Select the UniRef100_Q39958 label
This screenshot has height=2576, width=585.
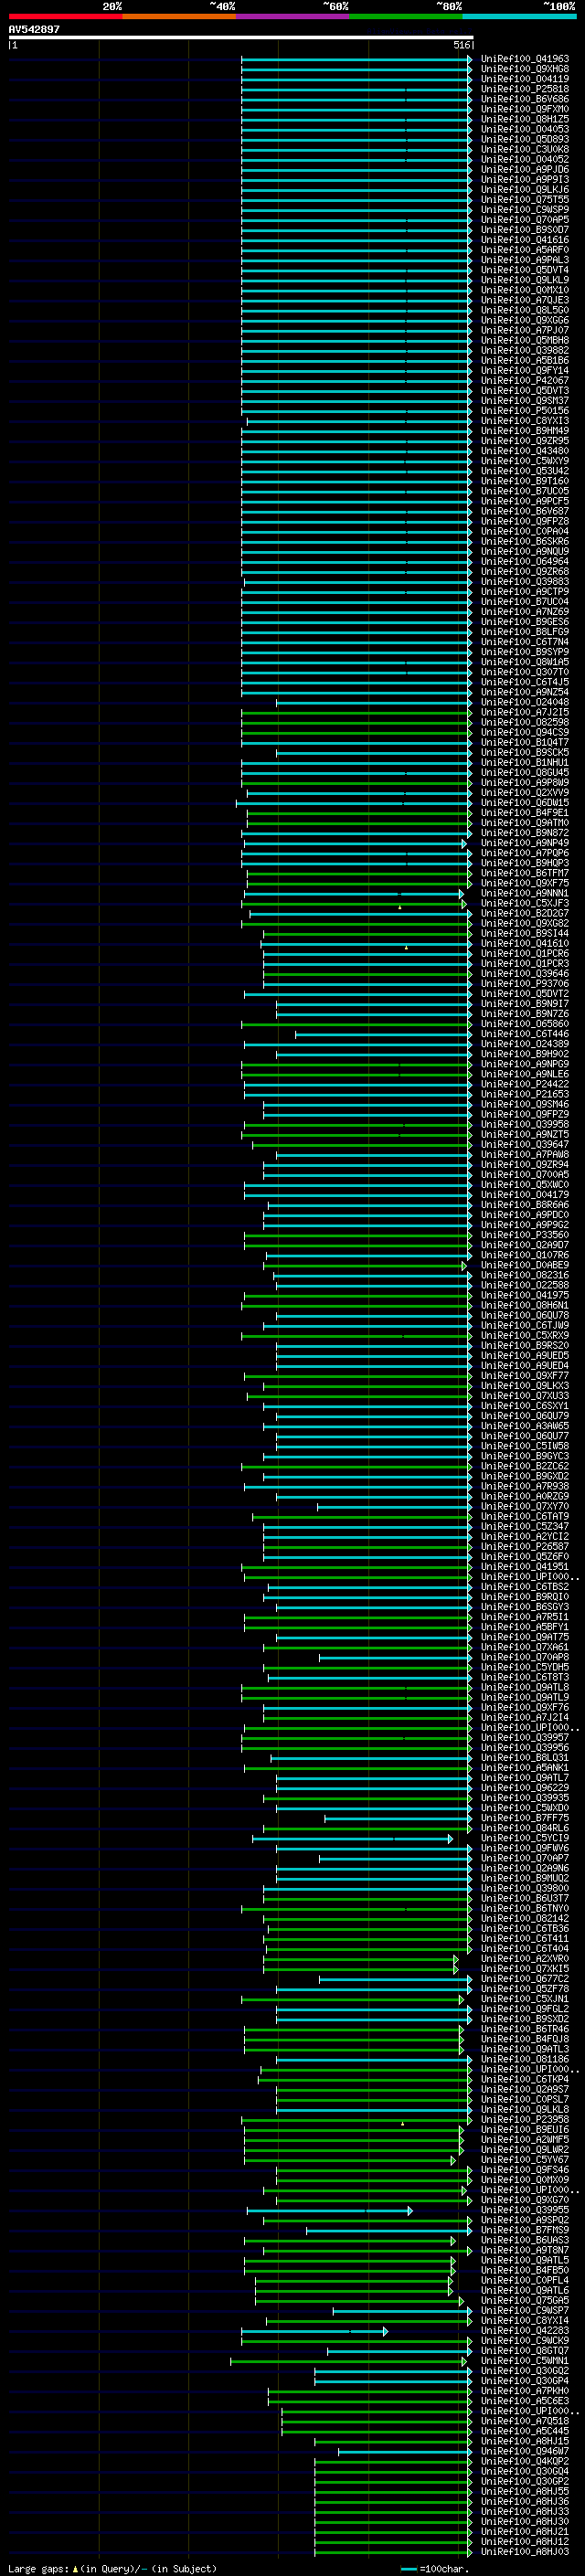click(525, 1124)
